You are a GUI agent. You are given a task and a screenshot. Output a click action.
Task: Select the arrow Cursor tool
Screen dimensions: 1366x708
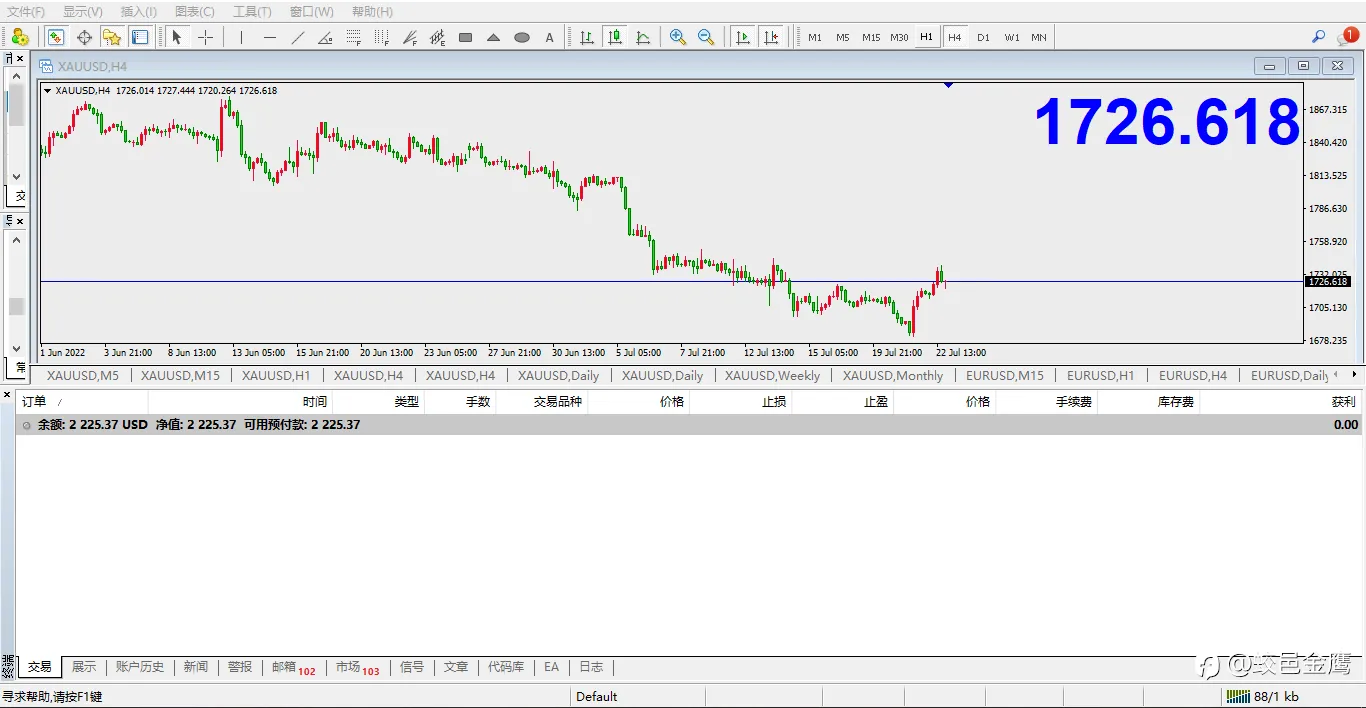[177, 37]
